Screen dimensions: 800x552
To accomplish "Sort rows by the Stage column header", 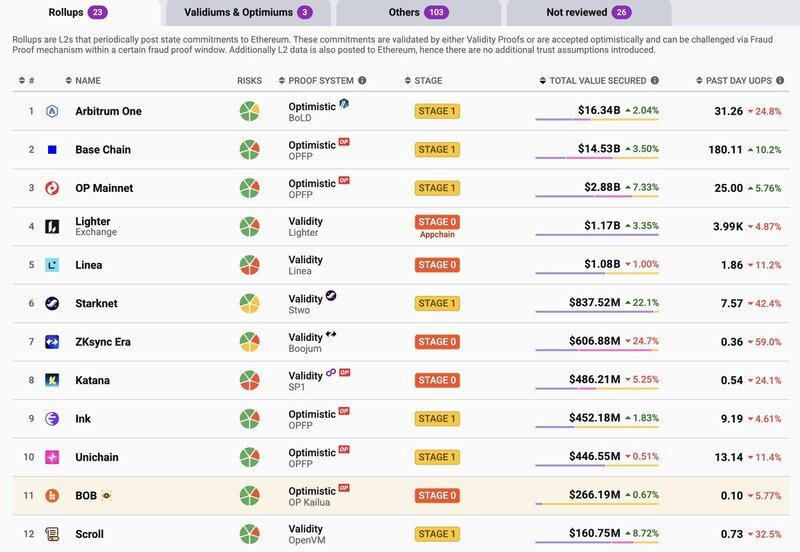I will pos(428,81).
